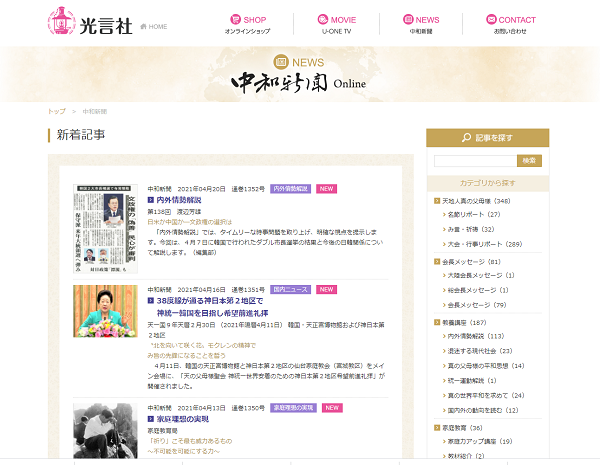Open the 会長メッセージ (81) category
This screenshot has width=600, height=465.
click(x=471, y=262)
